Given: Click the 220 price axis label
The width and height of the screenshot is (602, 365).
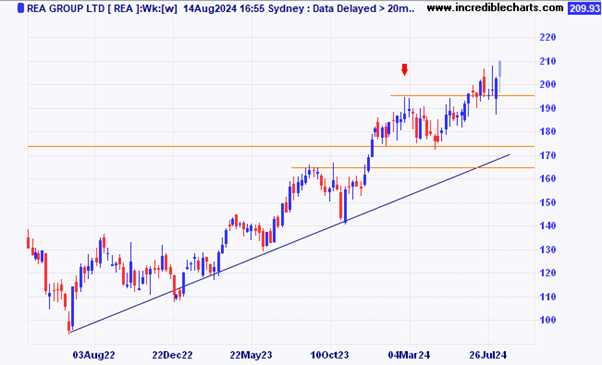Looking at the screenshot, I should point(547,37).
